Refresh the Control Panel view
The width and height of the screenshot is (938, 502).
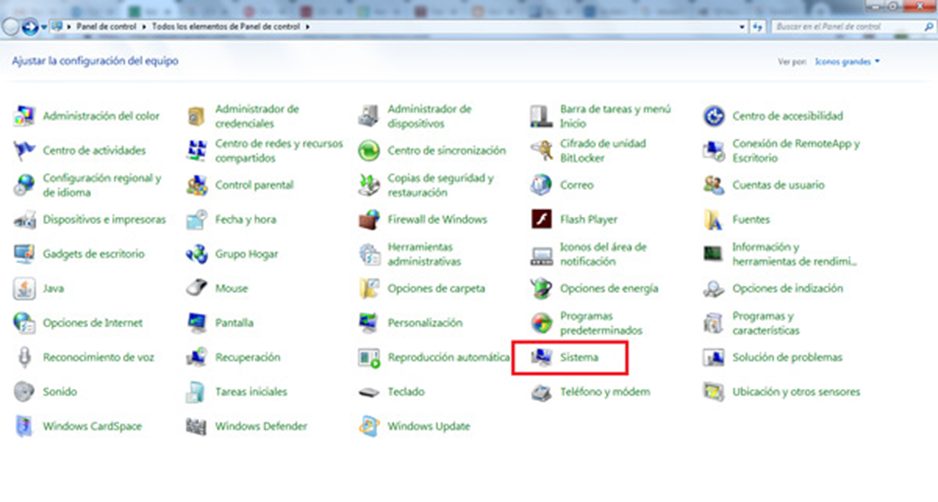pos(758,27)
